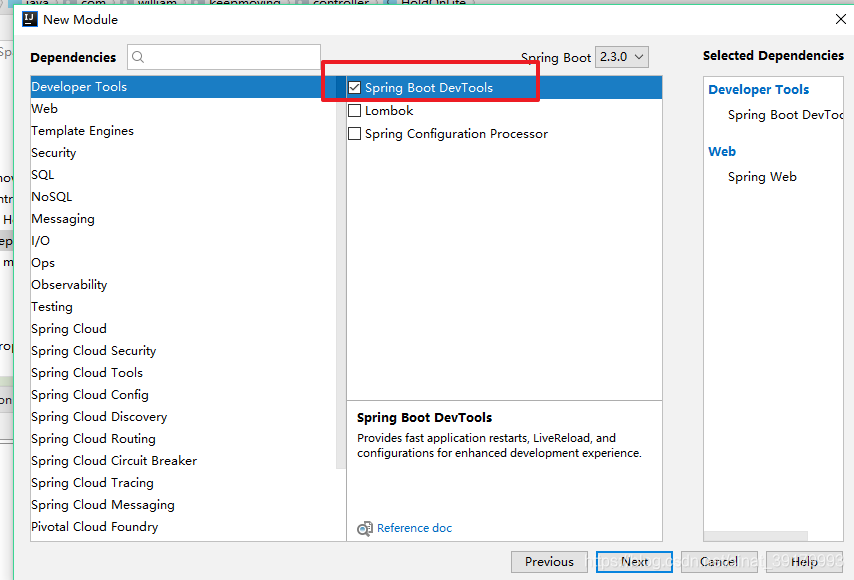
Task: Open Help for the dialog
Action: 804,561
